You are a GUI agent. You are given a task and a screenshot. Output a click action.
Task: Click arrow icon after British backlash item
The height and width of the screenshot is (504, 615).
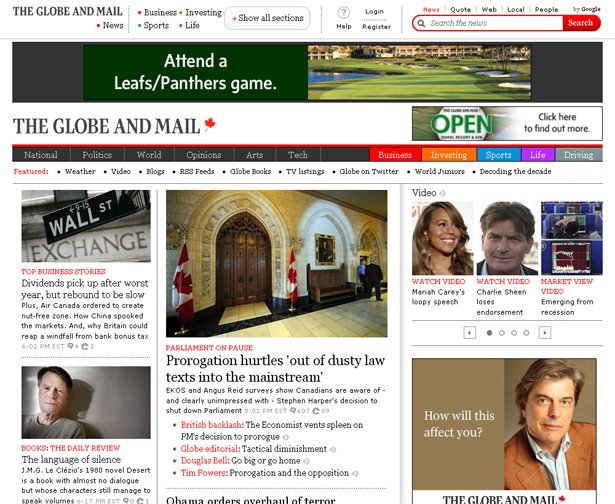coord(286,437)
